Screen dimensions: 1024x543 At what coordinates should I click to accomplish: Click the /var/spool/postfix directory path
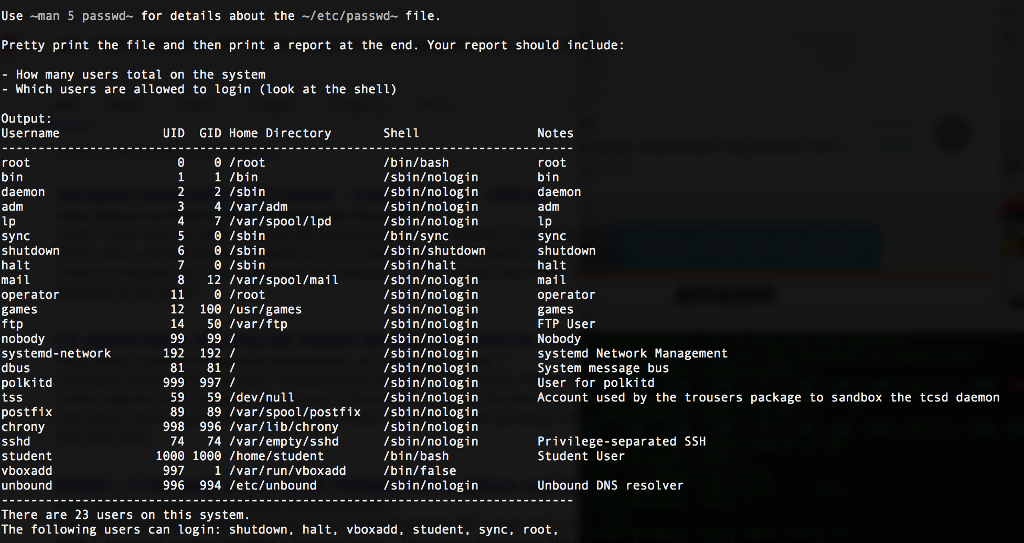(x=295, y=412)
